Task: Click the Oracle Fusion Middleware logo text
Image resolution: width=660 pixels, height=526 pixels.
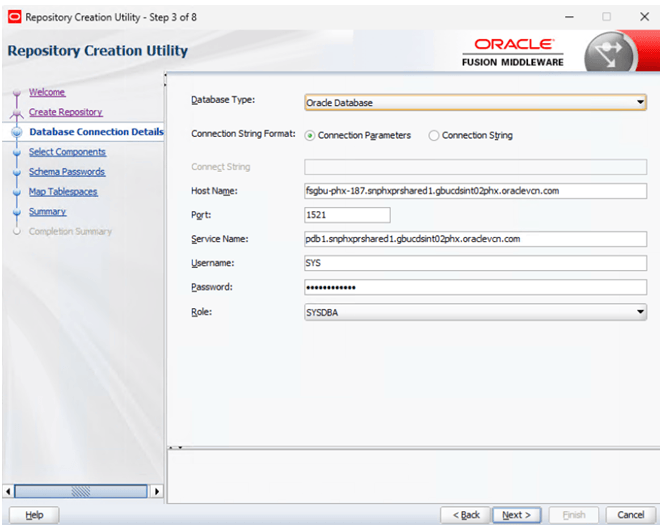Action: coord(513,53)
